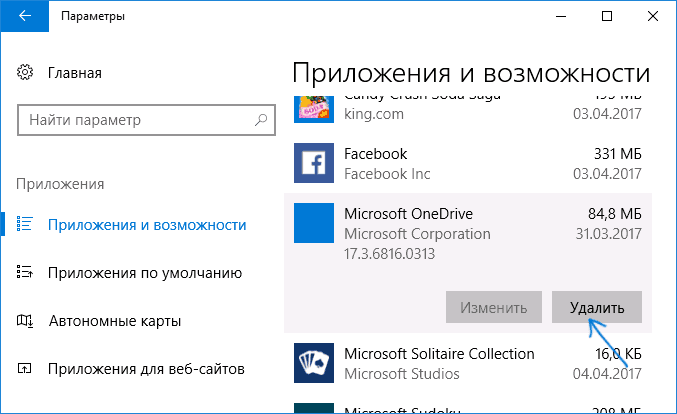
Task: Click the 31.03.2017 install date
Action: tap(608, 234)
